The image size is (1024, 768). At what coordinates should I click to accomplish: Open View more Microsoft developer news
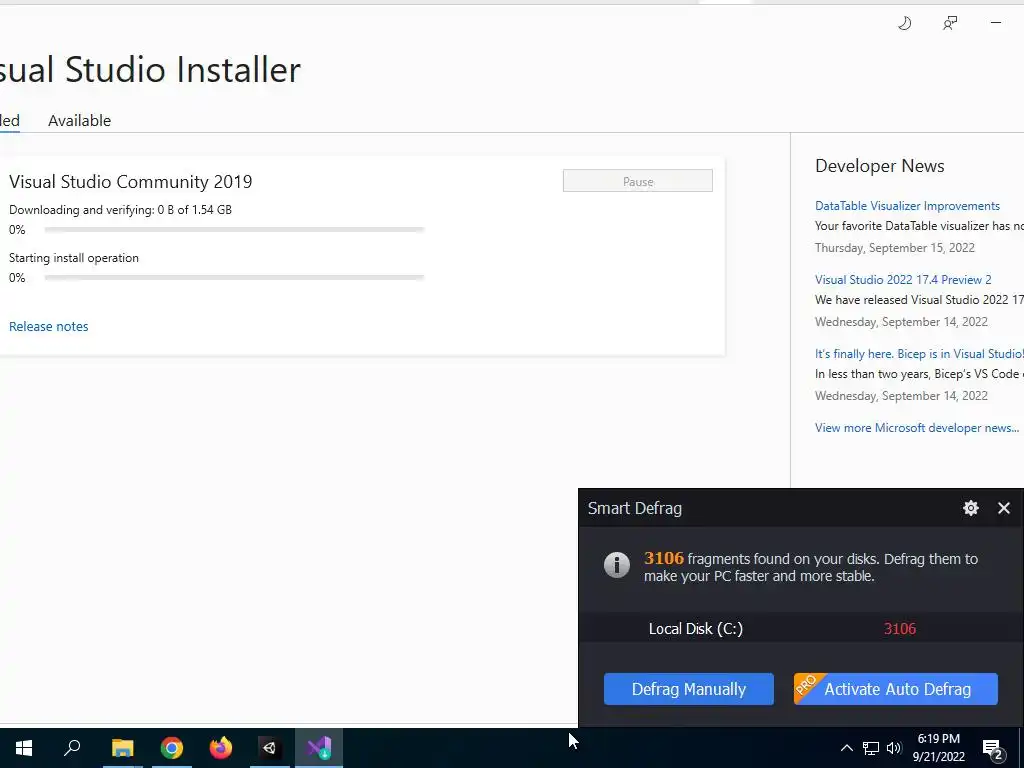click(x=917, y=428)
